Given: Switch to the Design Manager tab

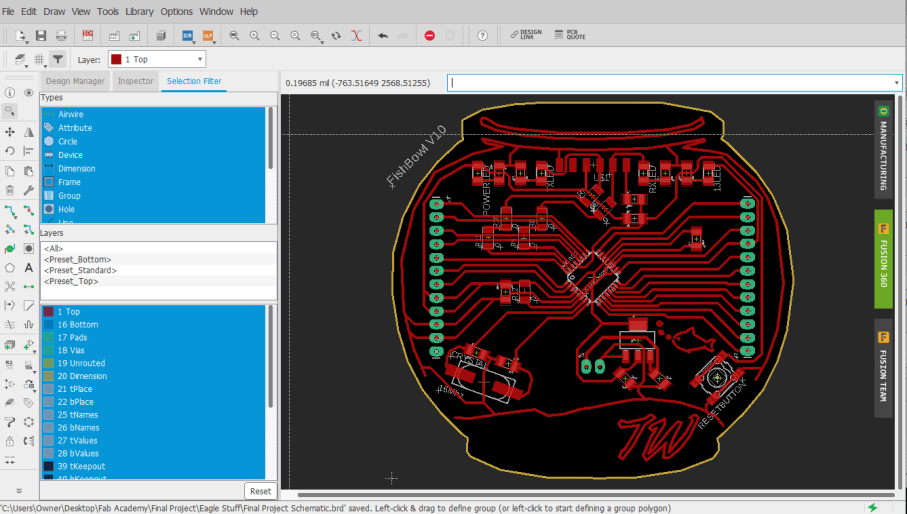Looking at the screenshot, I should 75,81.
